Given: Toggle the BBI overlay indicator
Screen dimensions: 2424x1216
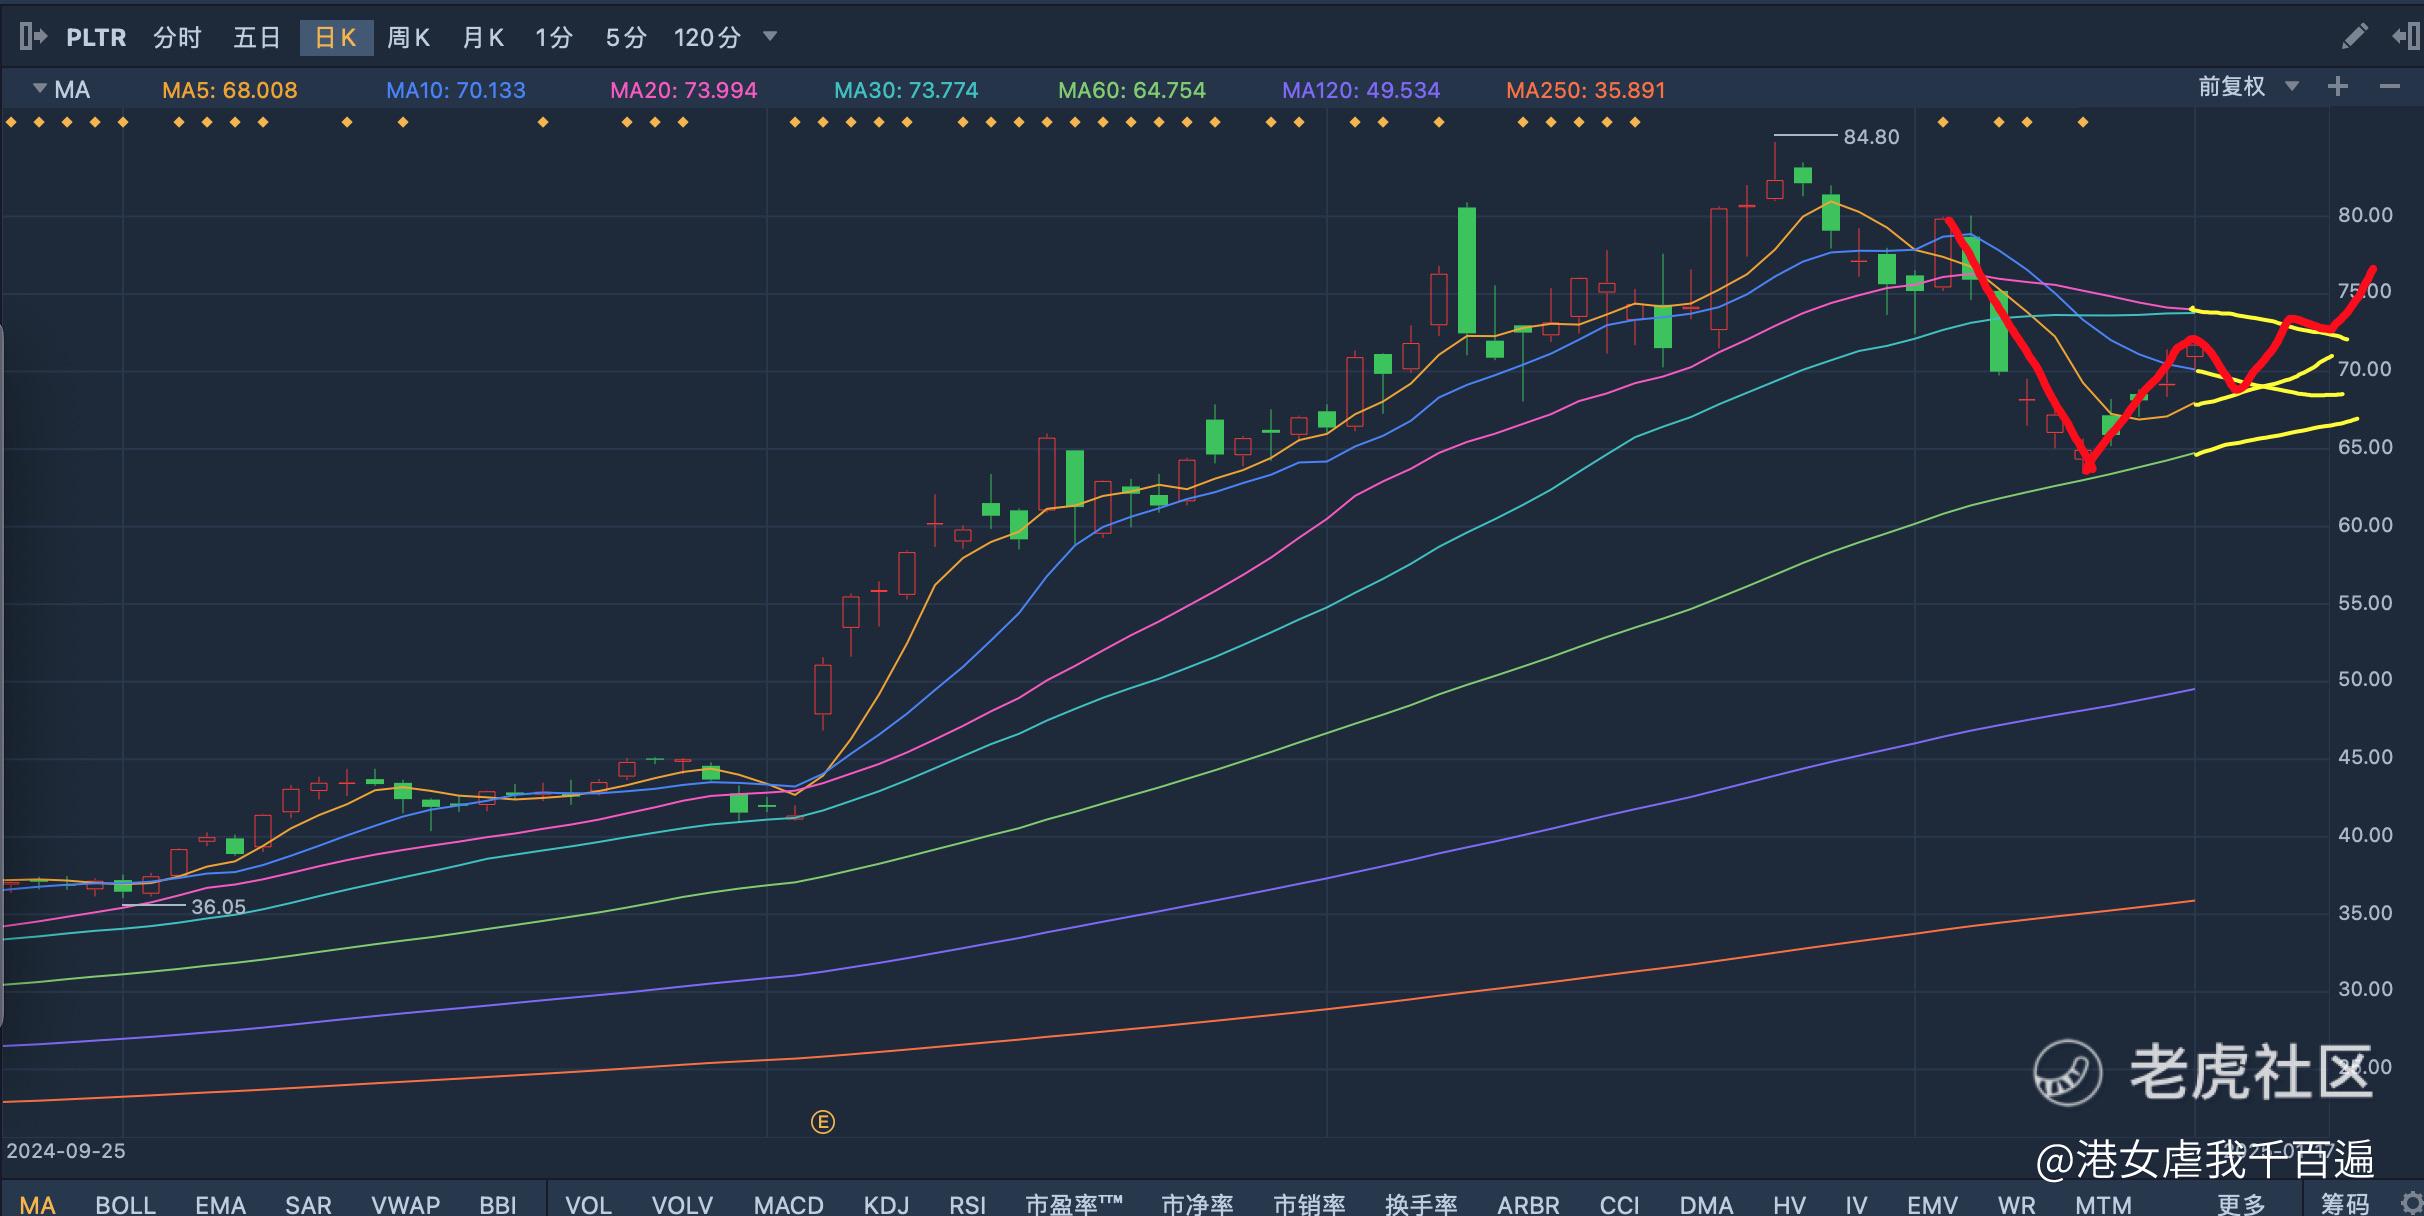Looking at the screenshot, I should 498,1204.
